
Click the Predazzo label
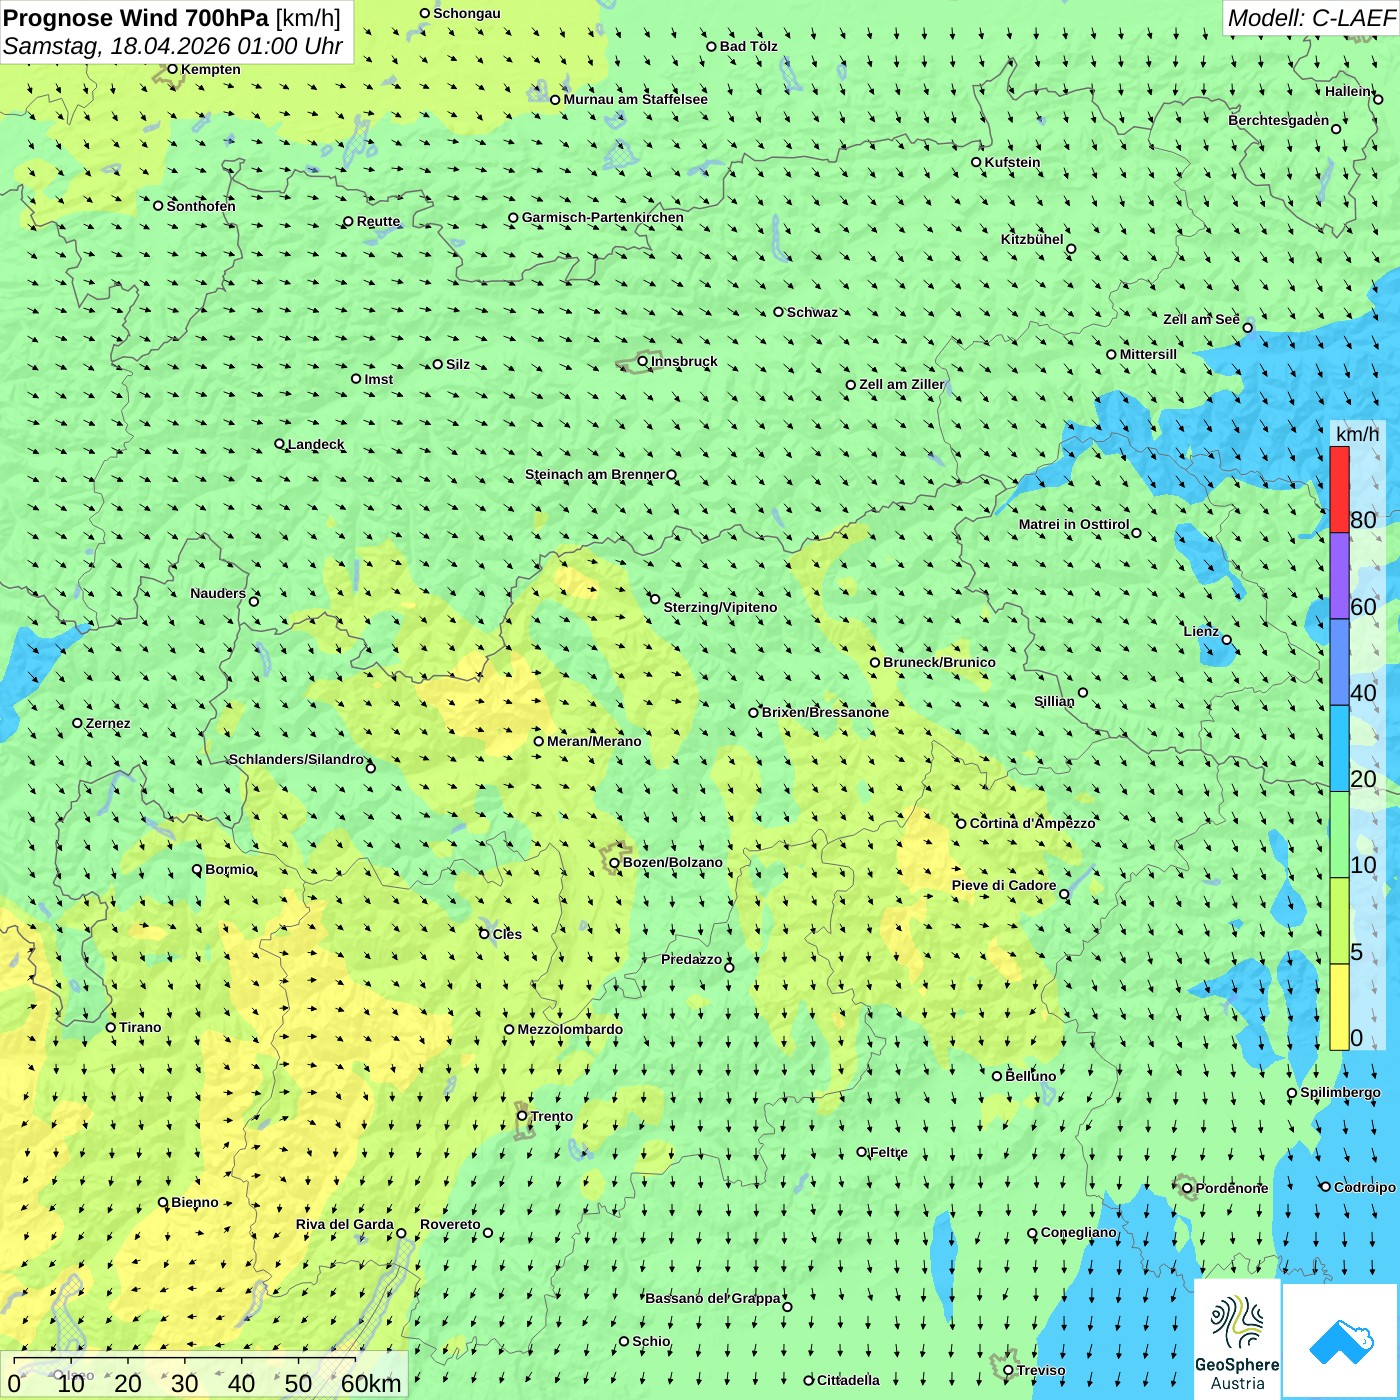point(691,959)
